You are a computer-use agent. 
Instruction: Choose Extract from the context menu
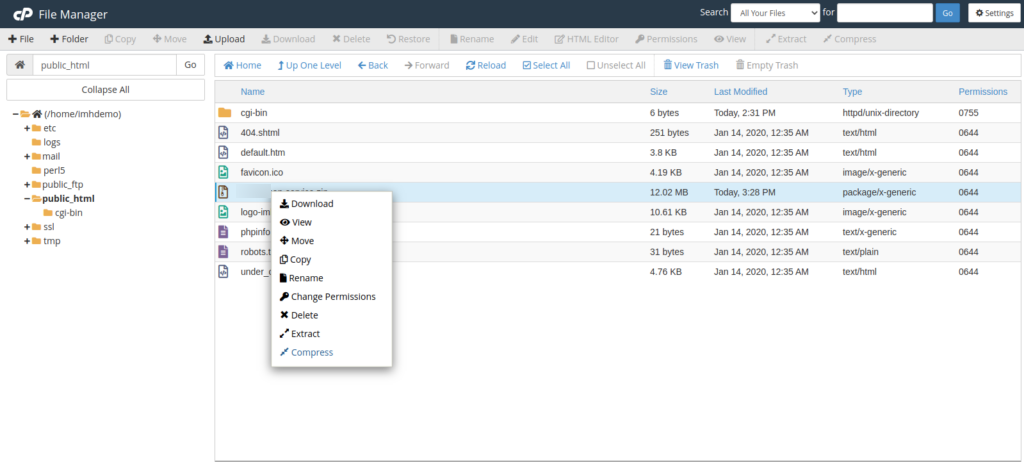[x=304, y=334]
